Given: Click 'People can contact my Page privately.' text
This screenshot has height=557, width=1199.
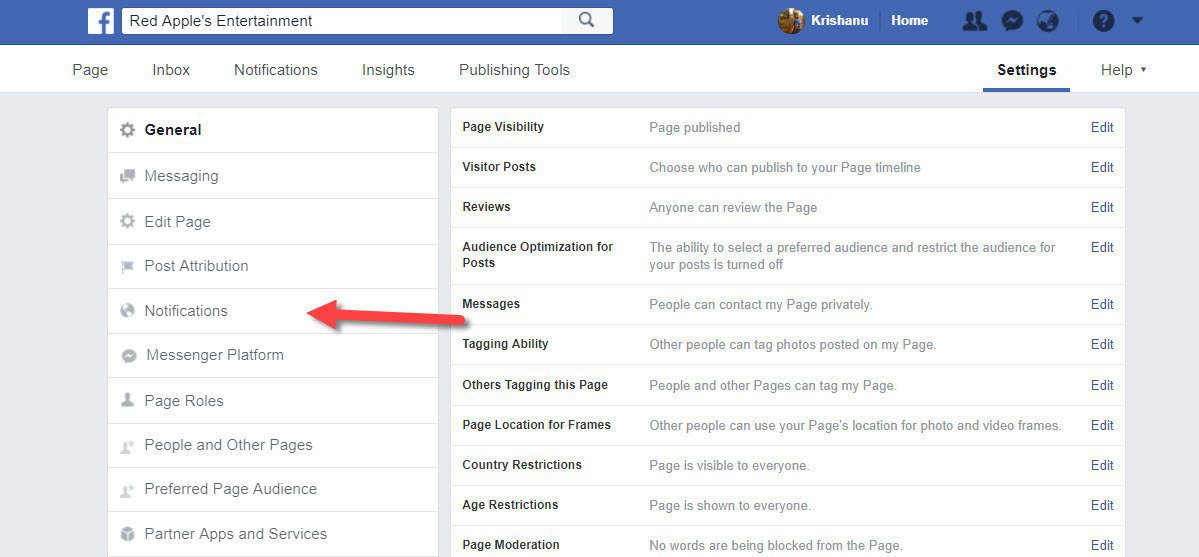Looking at the screenshot, I should click(761, 305).
